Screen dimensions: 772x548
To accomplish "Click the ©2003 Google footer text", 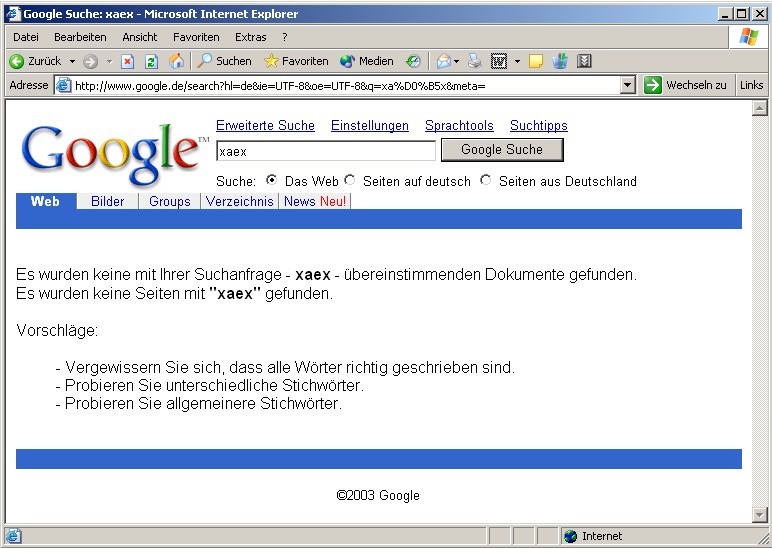I will click(x=378, y=495).
